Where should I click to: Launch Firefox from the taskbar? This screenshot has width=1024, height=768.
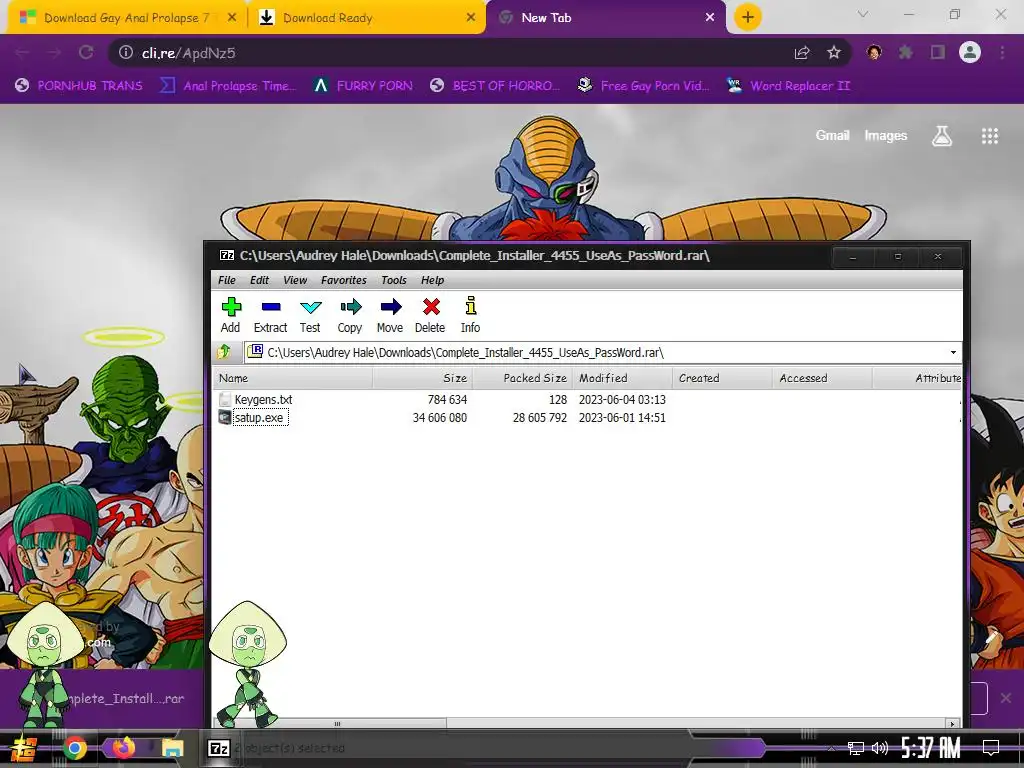(x=123, y=747)
